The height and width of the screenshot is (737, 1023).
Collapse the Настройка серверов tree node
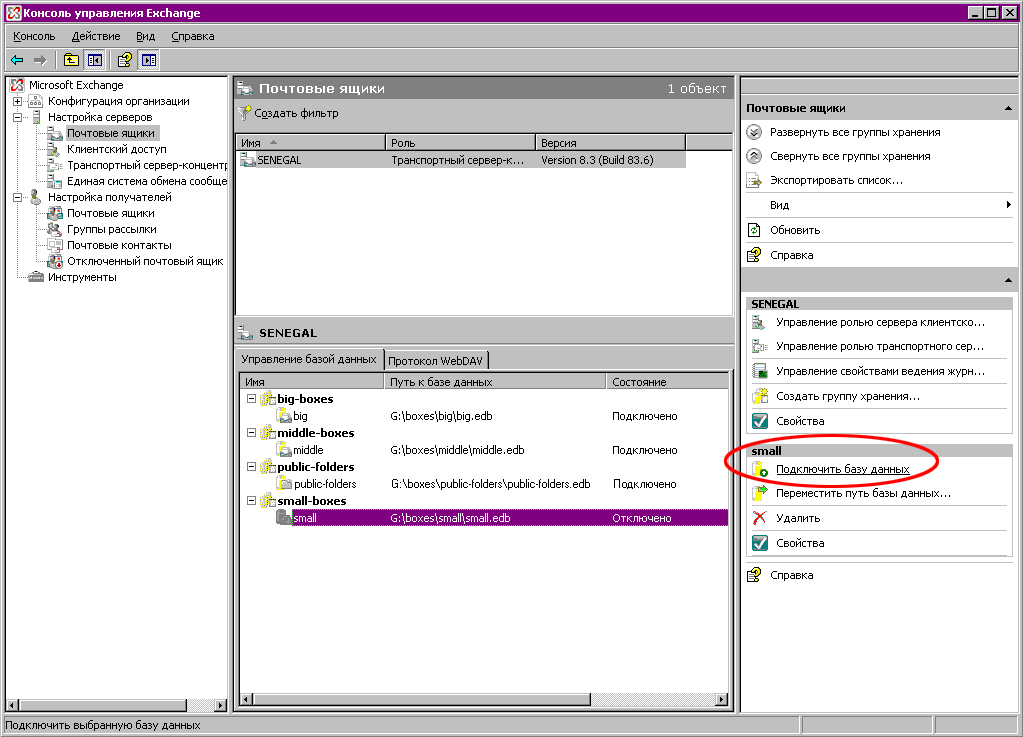pyautogui.click(x=17, y=117)
